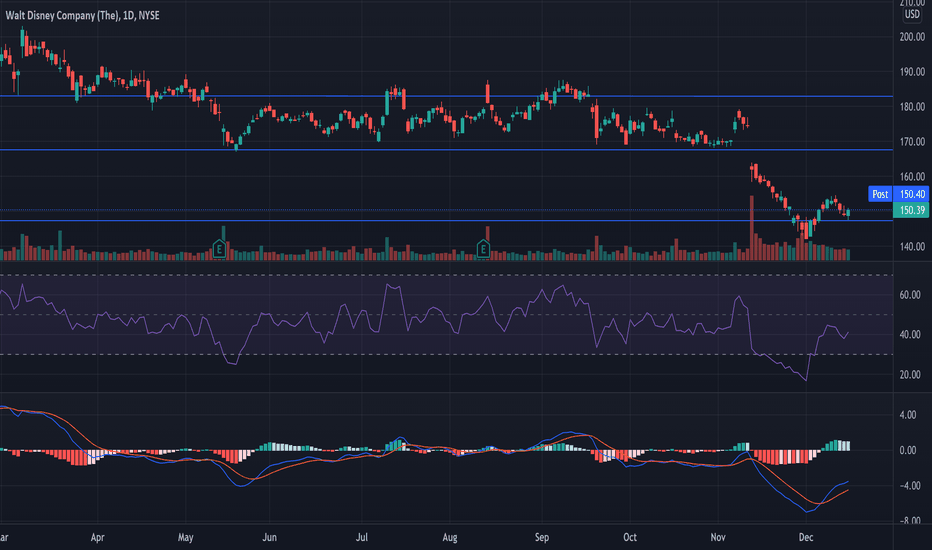Viewport: 932px width, 550px height.
Task: Select the horizontal line near 183 price
Action: point(446,96)
